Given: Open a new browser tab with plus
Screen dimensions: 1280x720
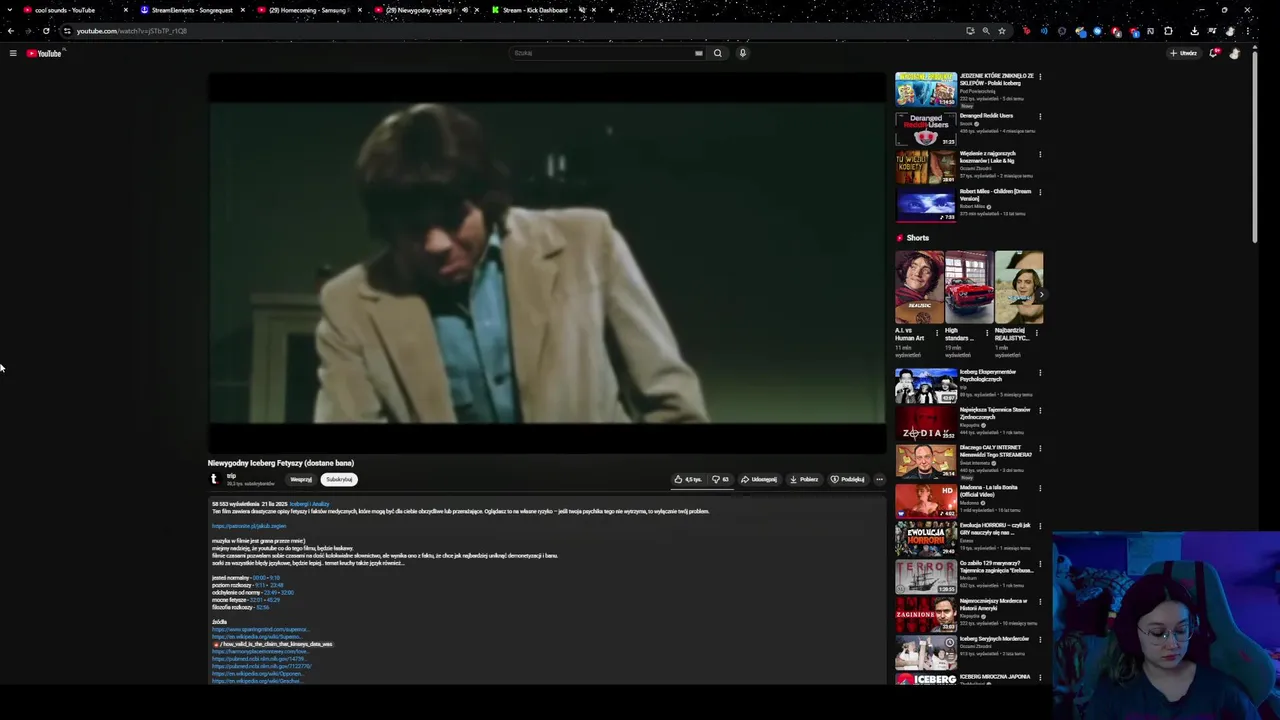Looking at the screenshot, I should point(611,10).
